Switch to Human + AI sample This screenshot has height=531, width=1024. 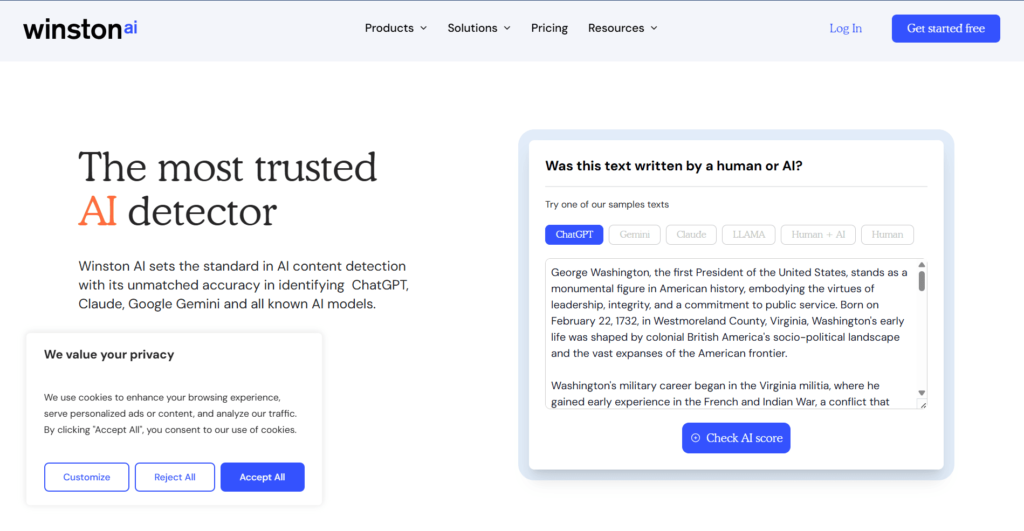tap(818, 235)
